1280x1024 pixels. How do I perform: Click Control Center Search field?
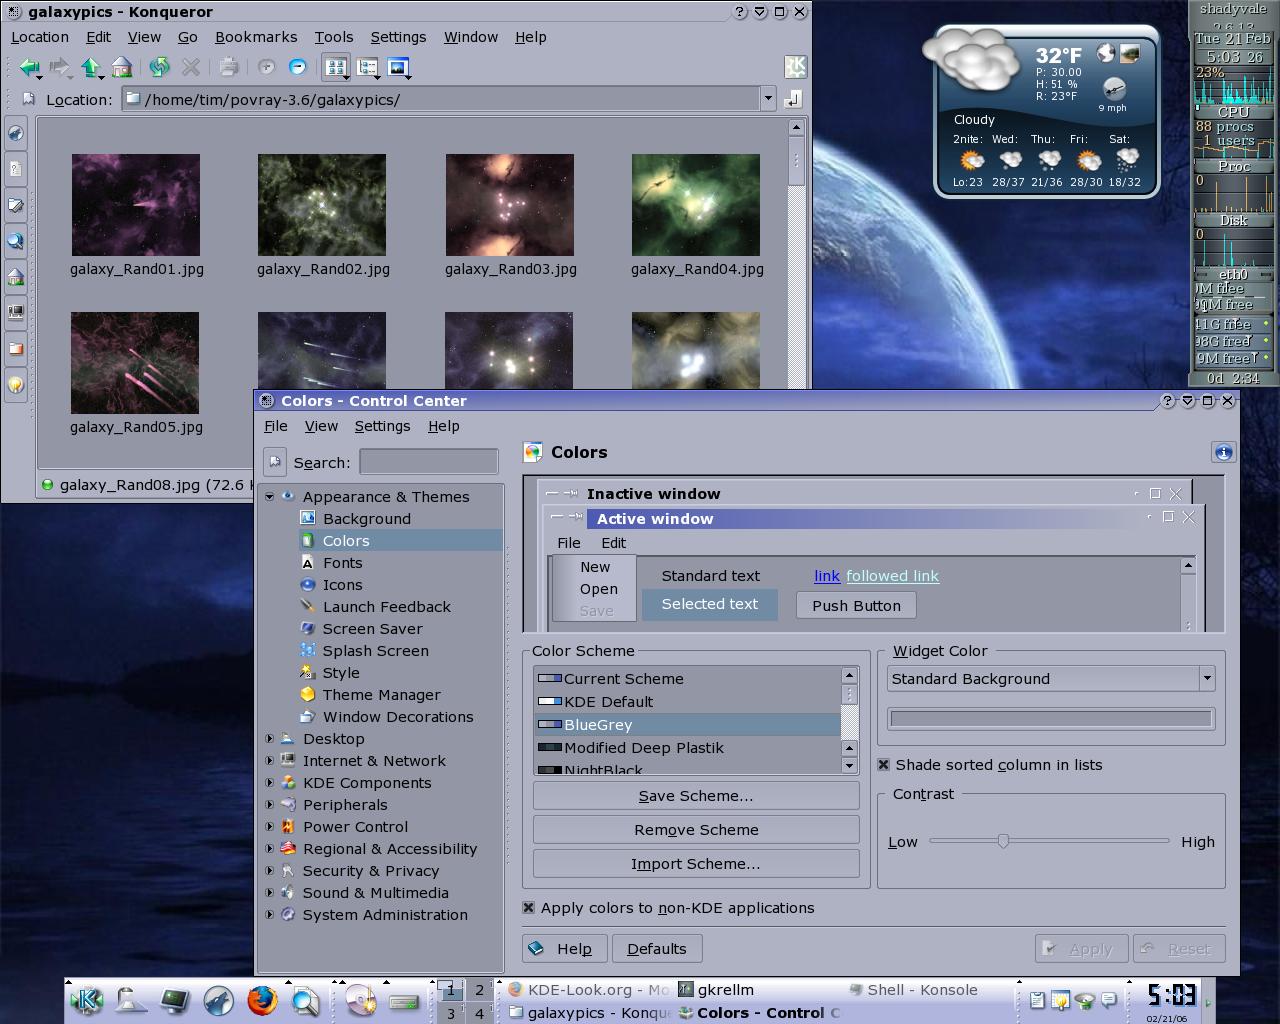click(429, 462)
